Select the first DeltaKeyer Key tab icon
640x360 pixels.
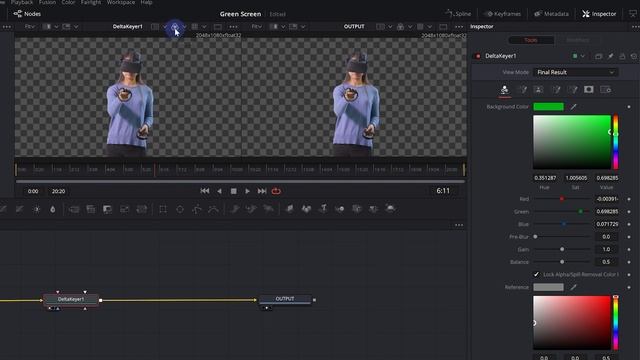coord(505,90)
